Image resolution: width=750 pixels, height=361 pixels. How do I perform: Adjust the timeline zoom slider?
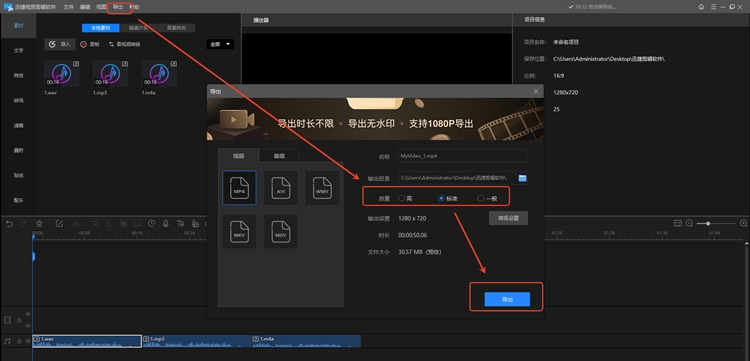717,223
